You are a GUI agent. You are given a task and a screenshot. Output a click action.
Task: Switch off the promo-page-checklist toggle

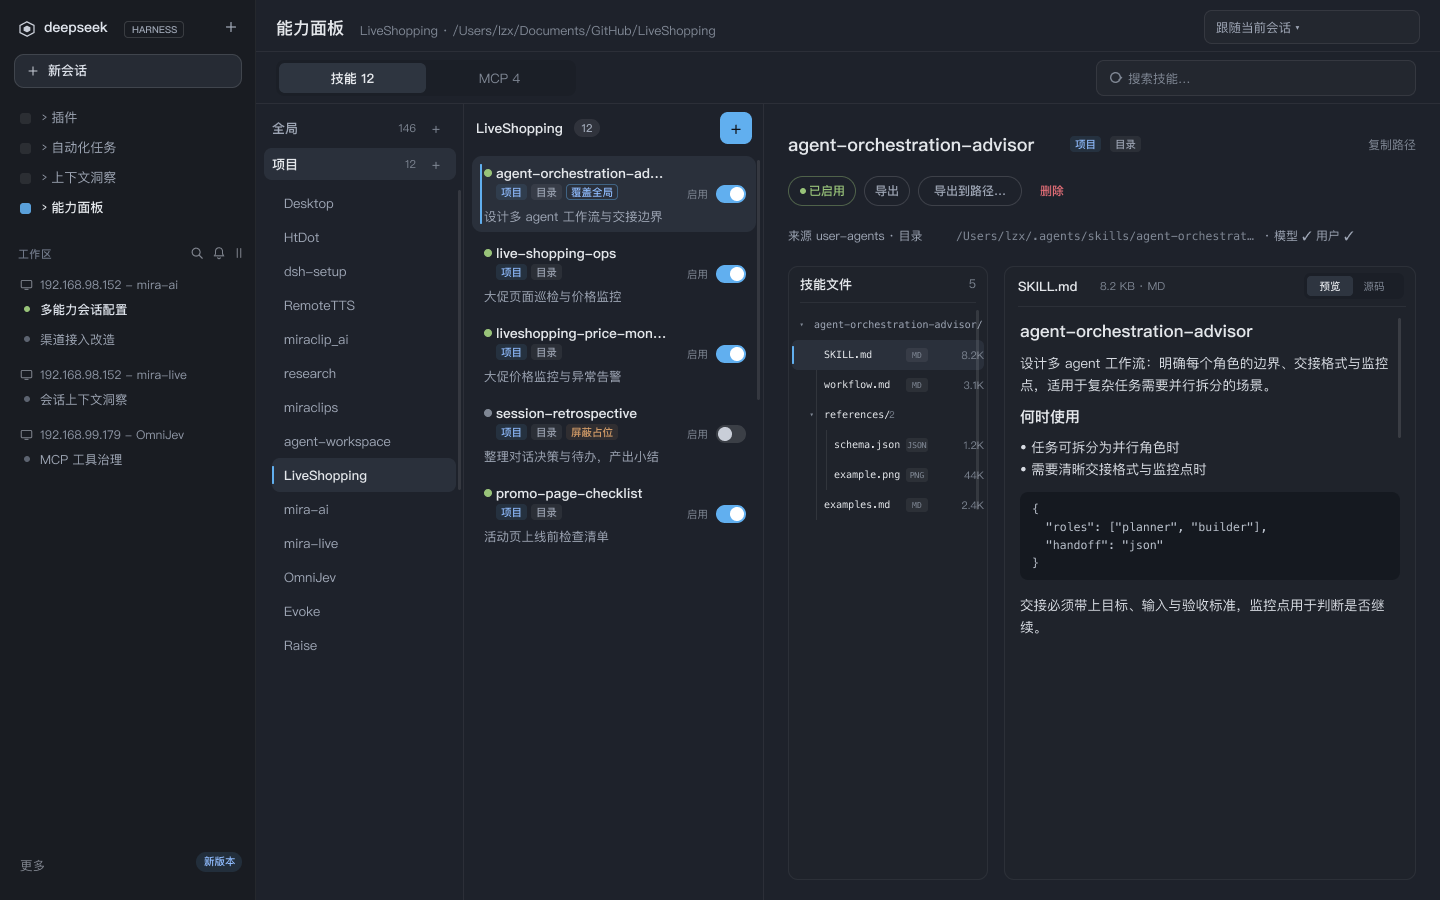(731, 514)
